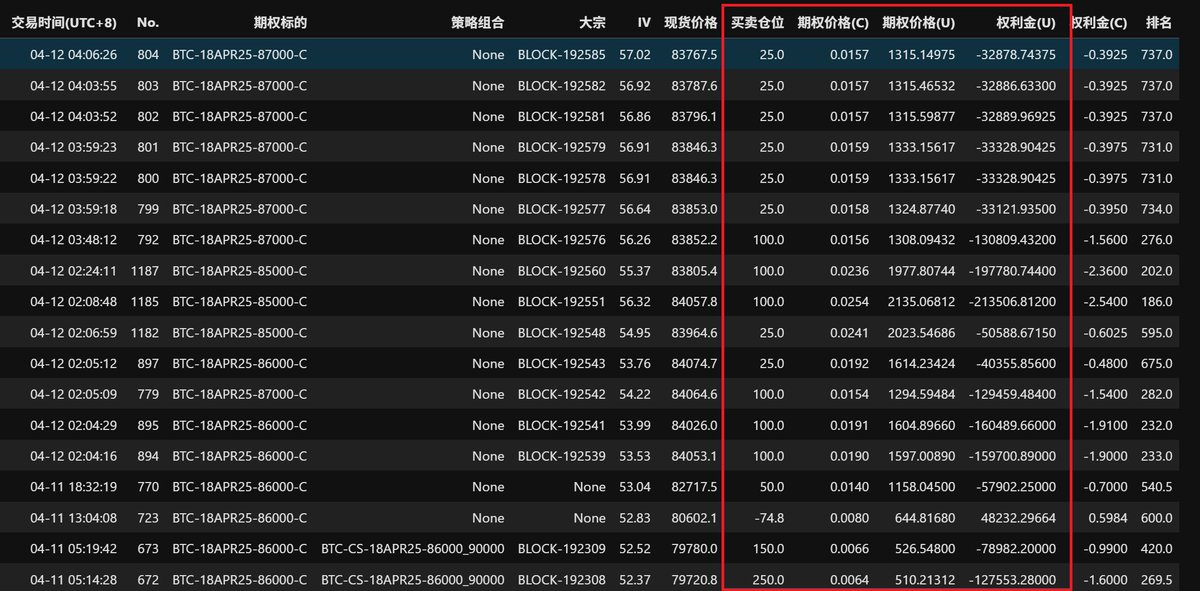Select the 买卖仓位 column header
Screen dimensions: 1200x591
tap(758, 22)
